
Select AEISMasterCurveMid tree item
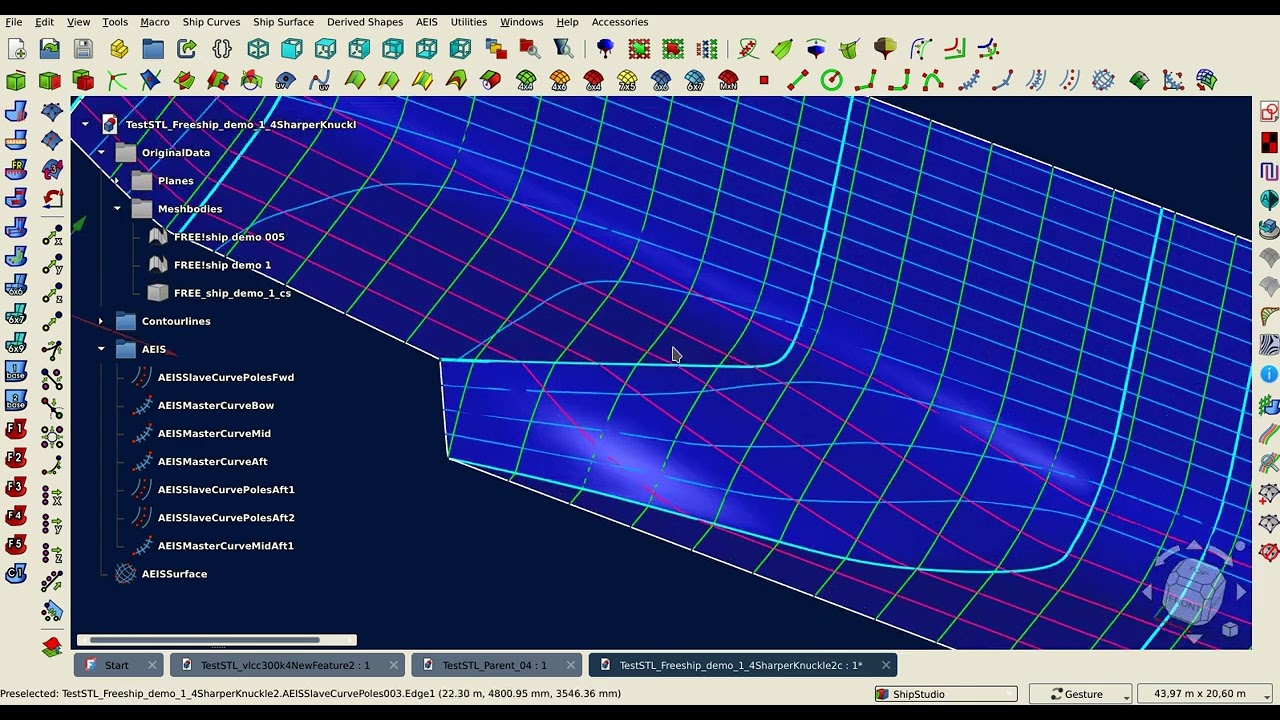point(214,433)
